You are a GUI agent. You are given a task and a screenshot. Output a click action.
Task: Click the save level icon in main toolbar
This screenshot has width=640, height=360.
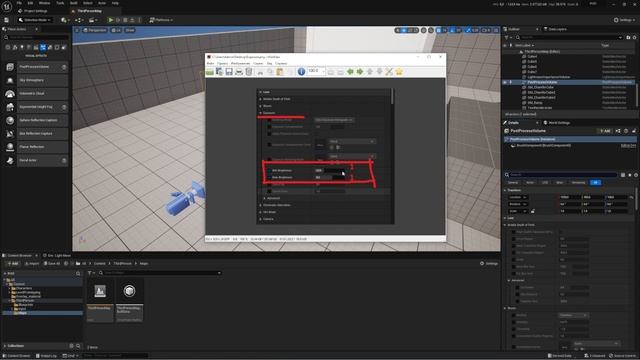[x=7, y=20]
